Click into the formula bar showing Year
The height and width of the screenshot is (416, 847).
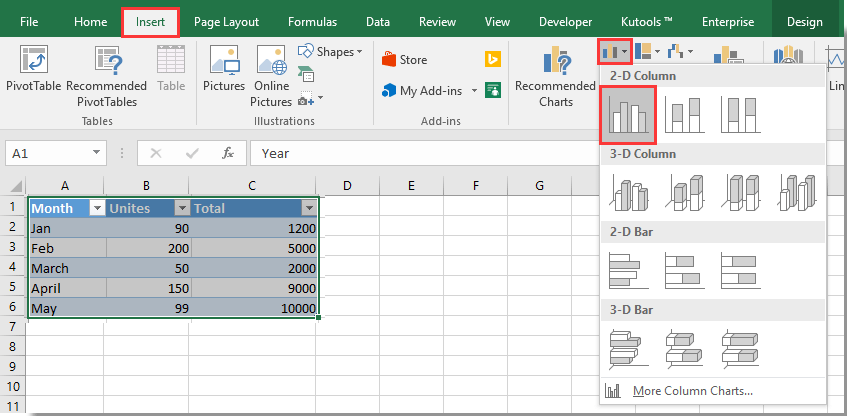click(x=420, y=153)
